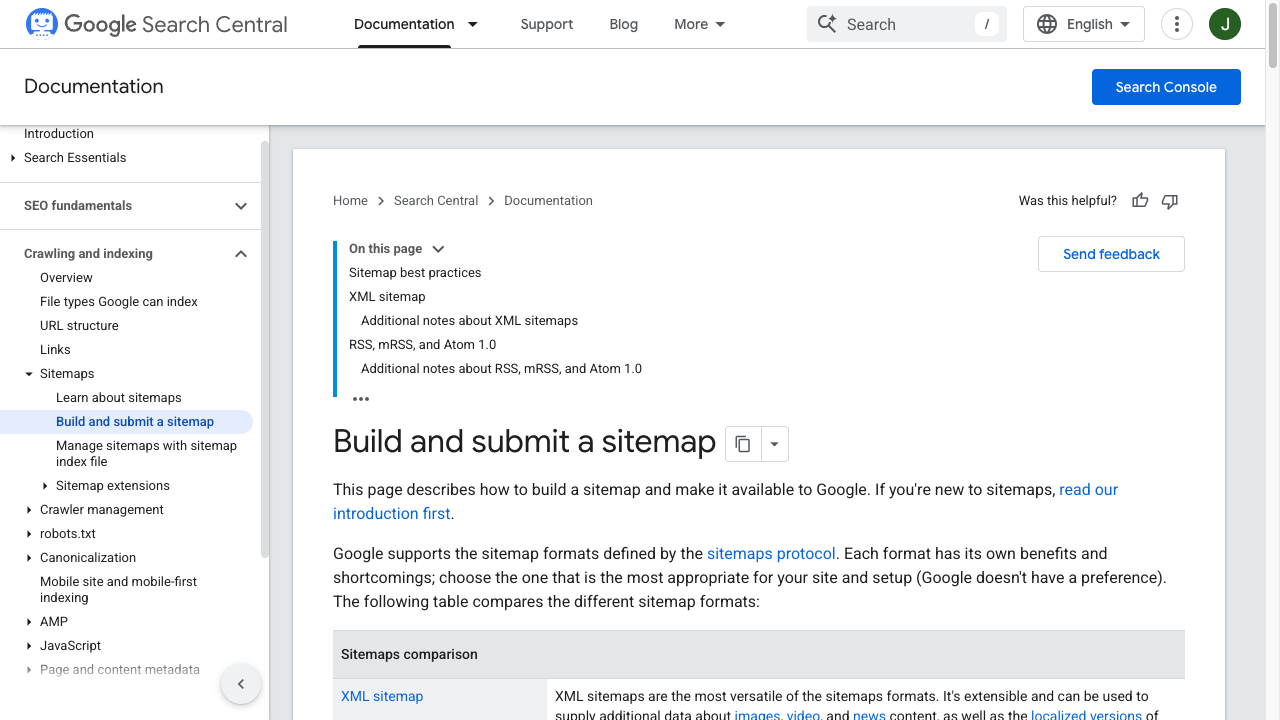This screenshot has width=1280, height=720.
Task: Open the Documentation breadcrumb link
Action: point(548,201)
